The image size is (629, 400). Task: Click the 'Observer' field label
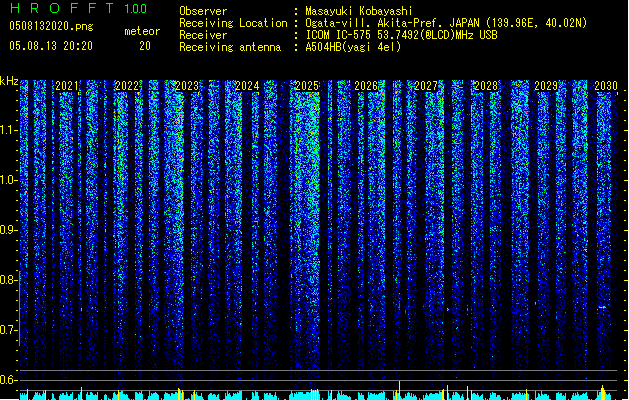pyautogui.click(x=203, y=11)
